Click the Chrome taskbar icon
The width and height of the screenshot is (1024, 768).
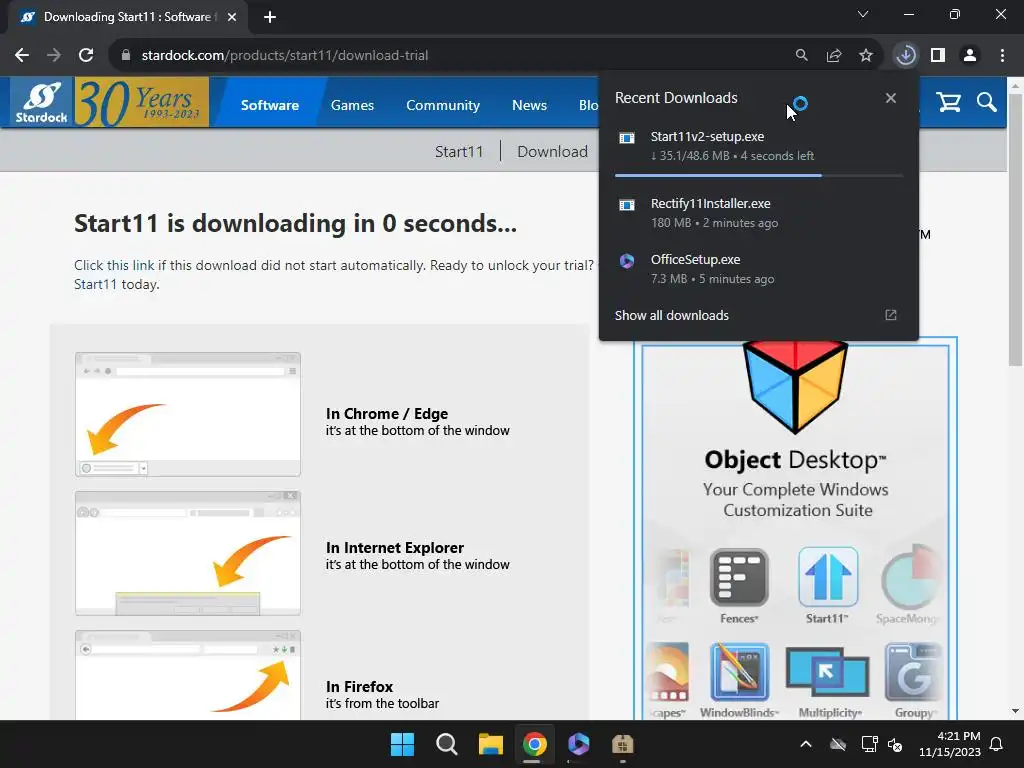point(534,744)
